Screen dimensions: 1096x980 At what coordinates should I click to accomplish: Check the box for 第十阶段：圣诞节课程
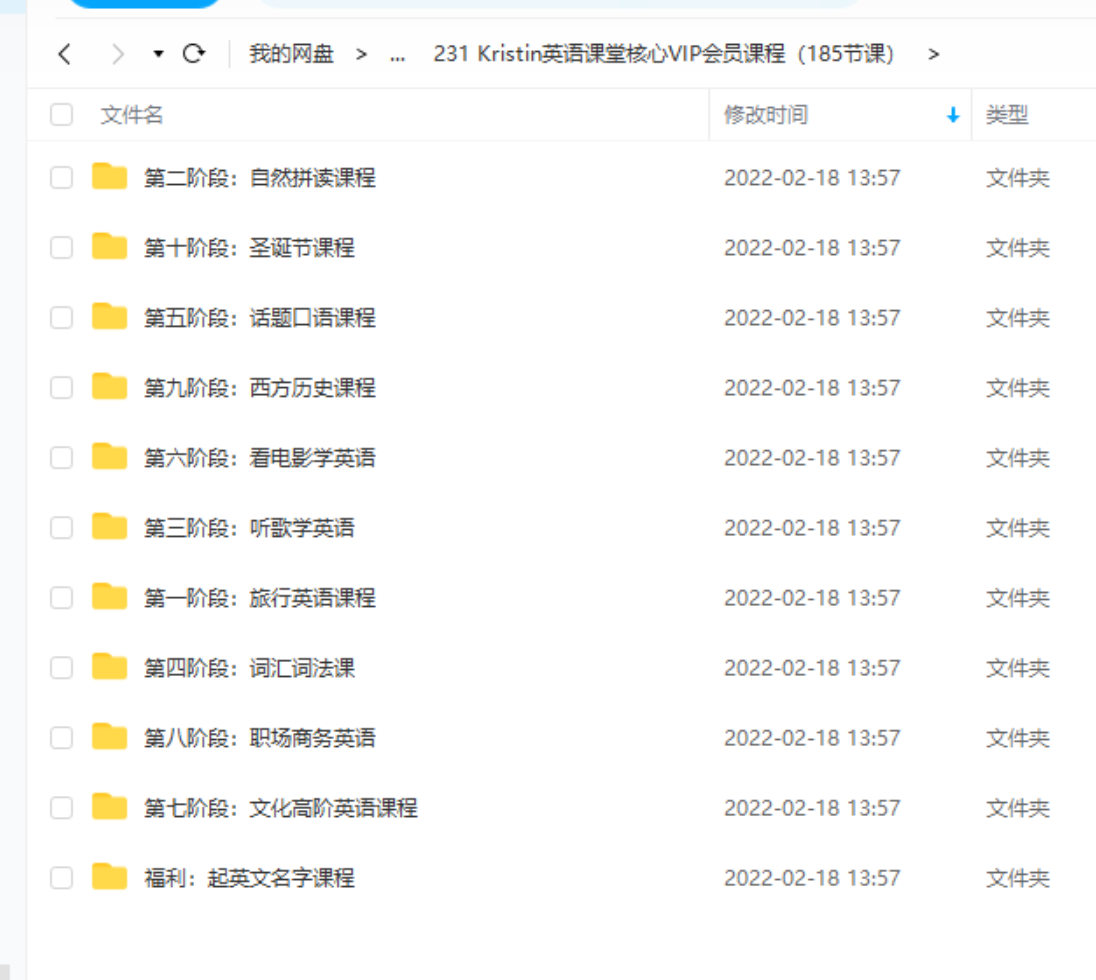click(62, 247)
